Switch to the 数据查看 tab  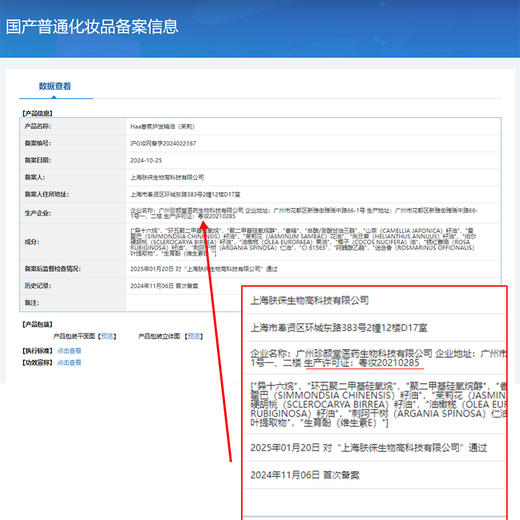click(x=55, y=86)
